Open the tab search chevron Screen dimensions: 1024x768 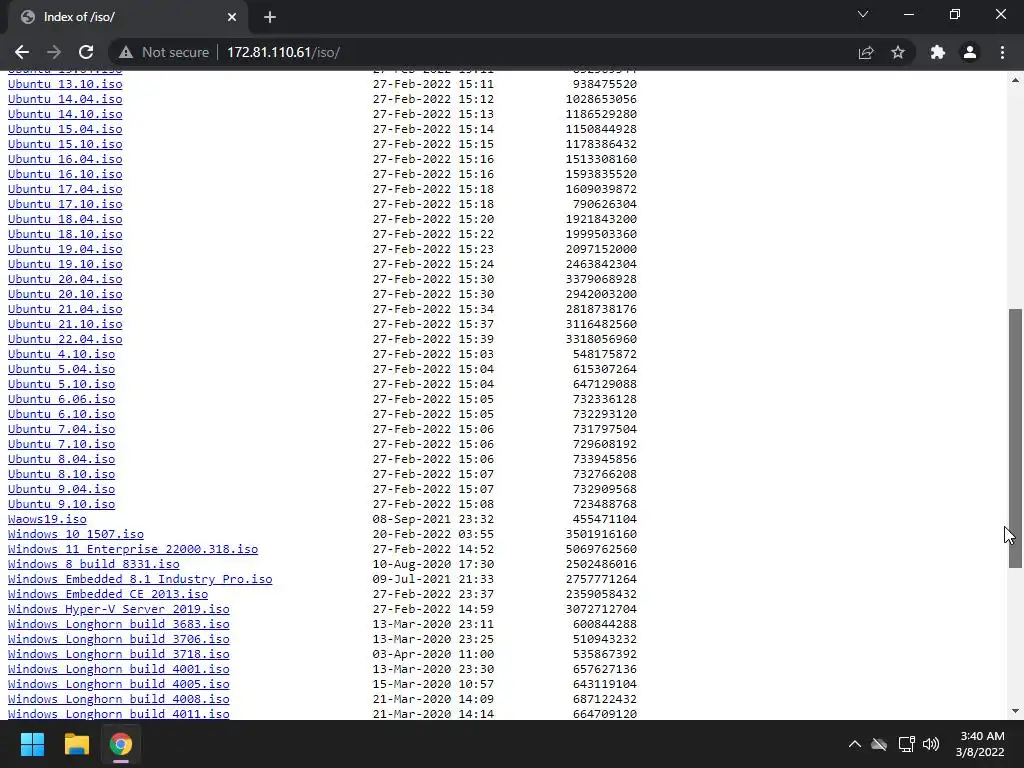(863, 14)
